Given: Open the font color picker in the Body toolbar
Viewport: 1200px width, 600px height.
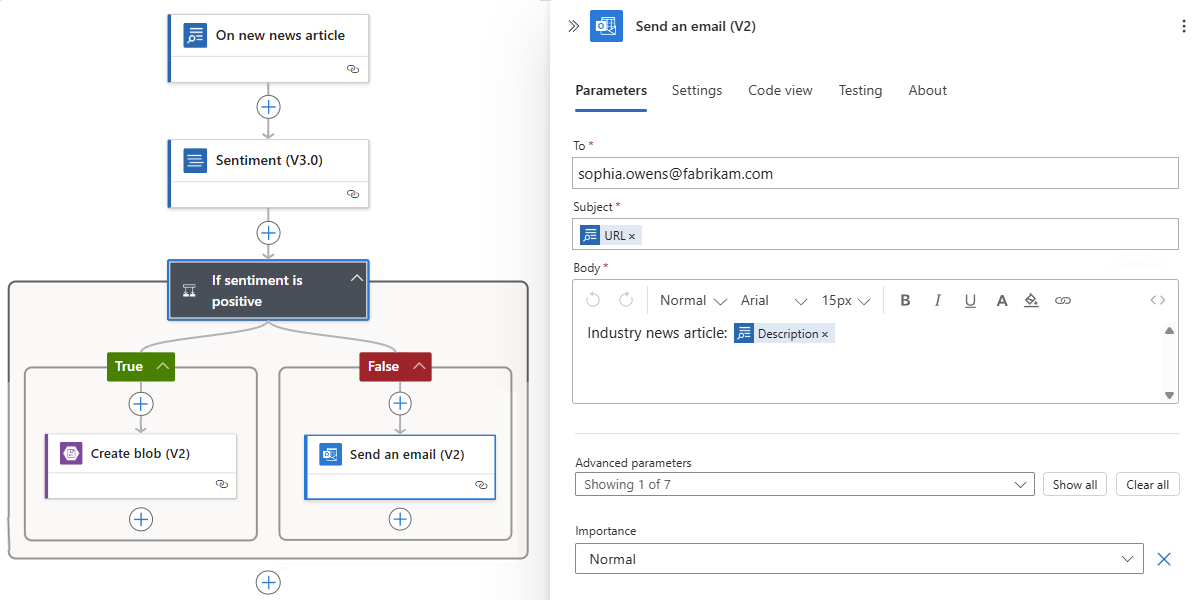Looking at the screenshot, I should click(x=1002, y=300).
